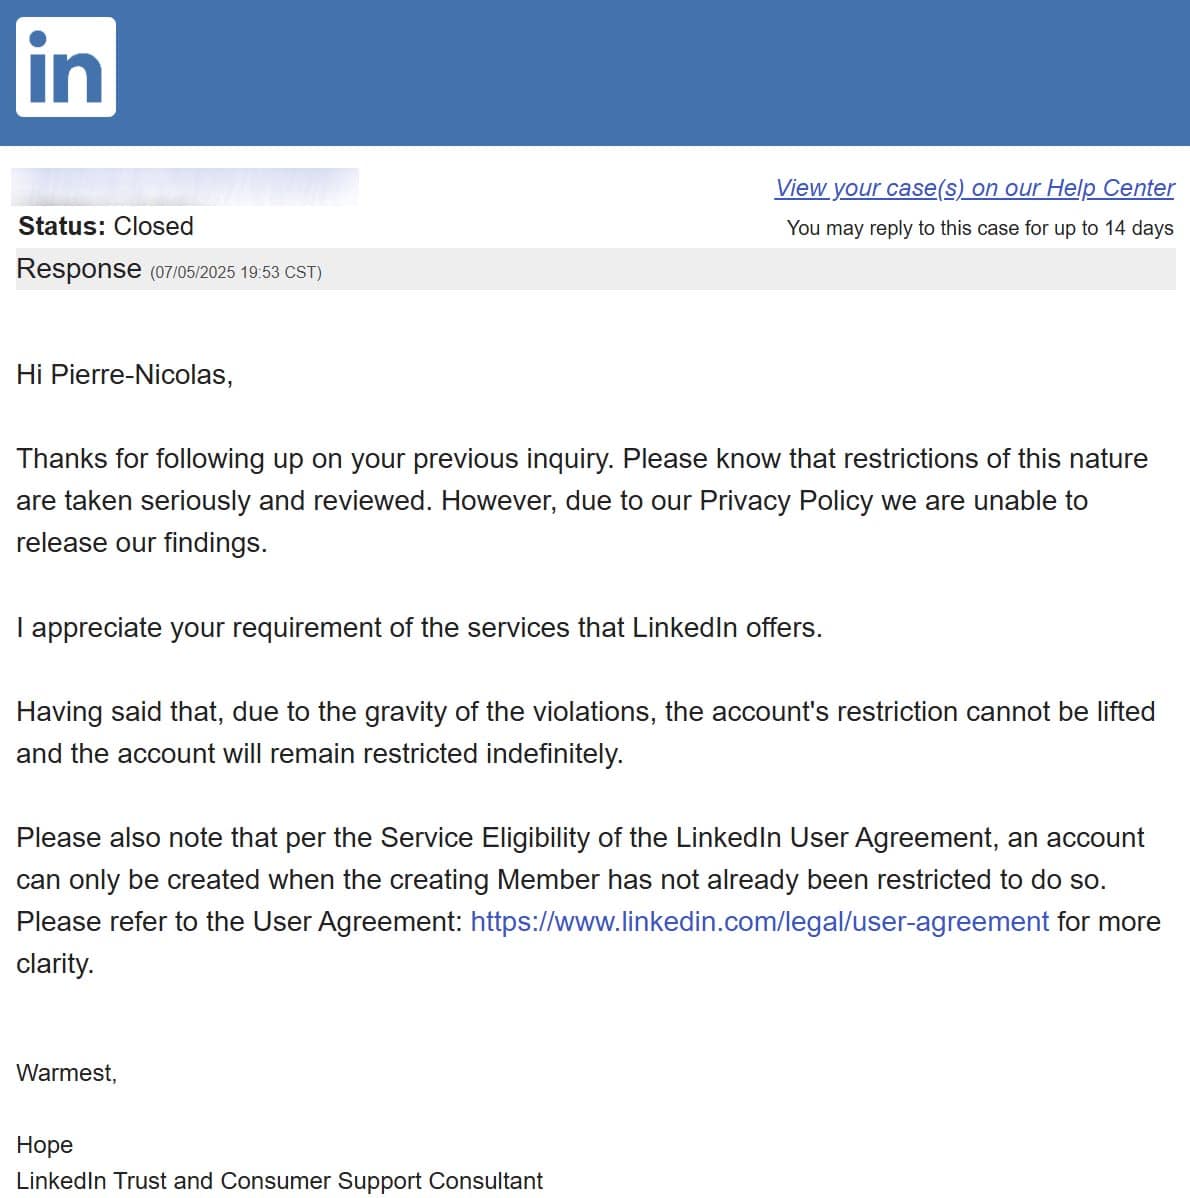
Task: Click the response timestamp 07/05/2025 19:53 CST
Action: 236,272
